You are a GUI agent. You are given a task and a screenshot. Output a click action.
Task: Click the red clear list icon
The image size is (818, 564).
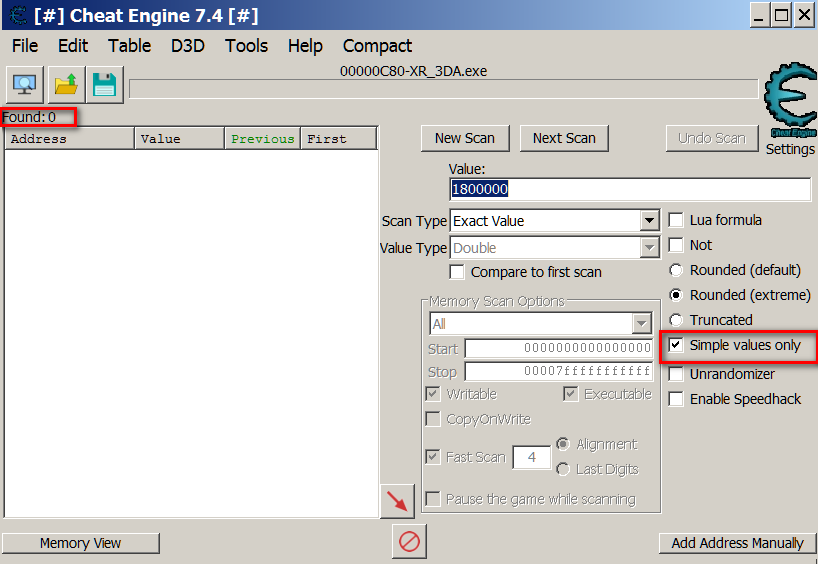click(409, 541)
